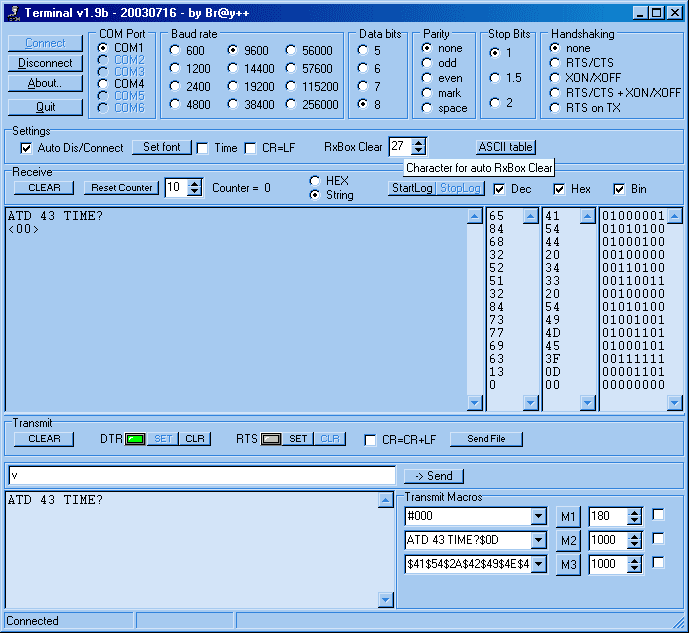689x633 pixels.
Task: Send macro M1
Action: coord(568,517)
